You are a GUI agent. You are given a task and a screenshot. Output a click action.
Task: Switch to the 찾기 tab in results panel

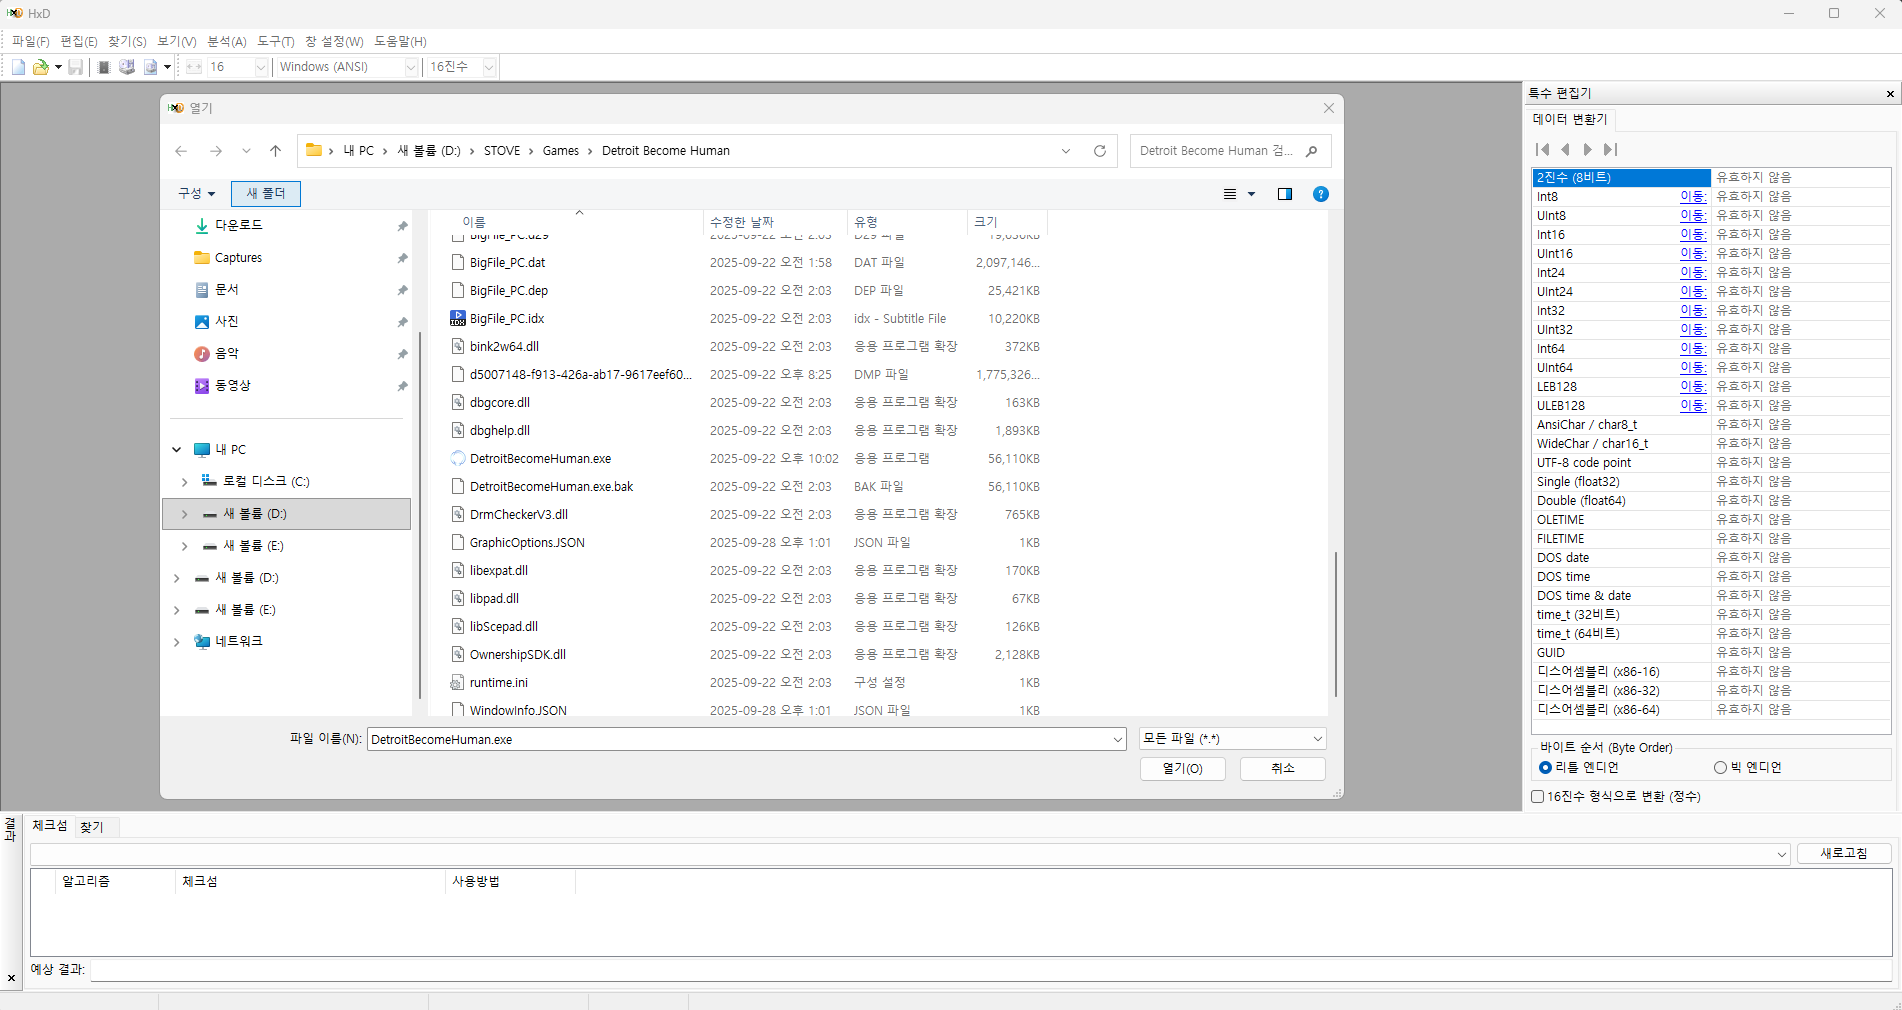92,827
